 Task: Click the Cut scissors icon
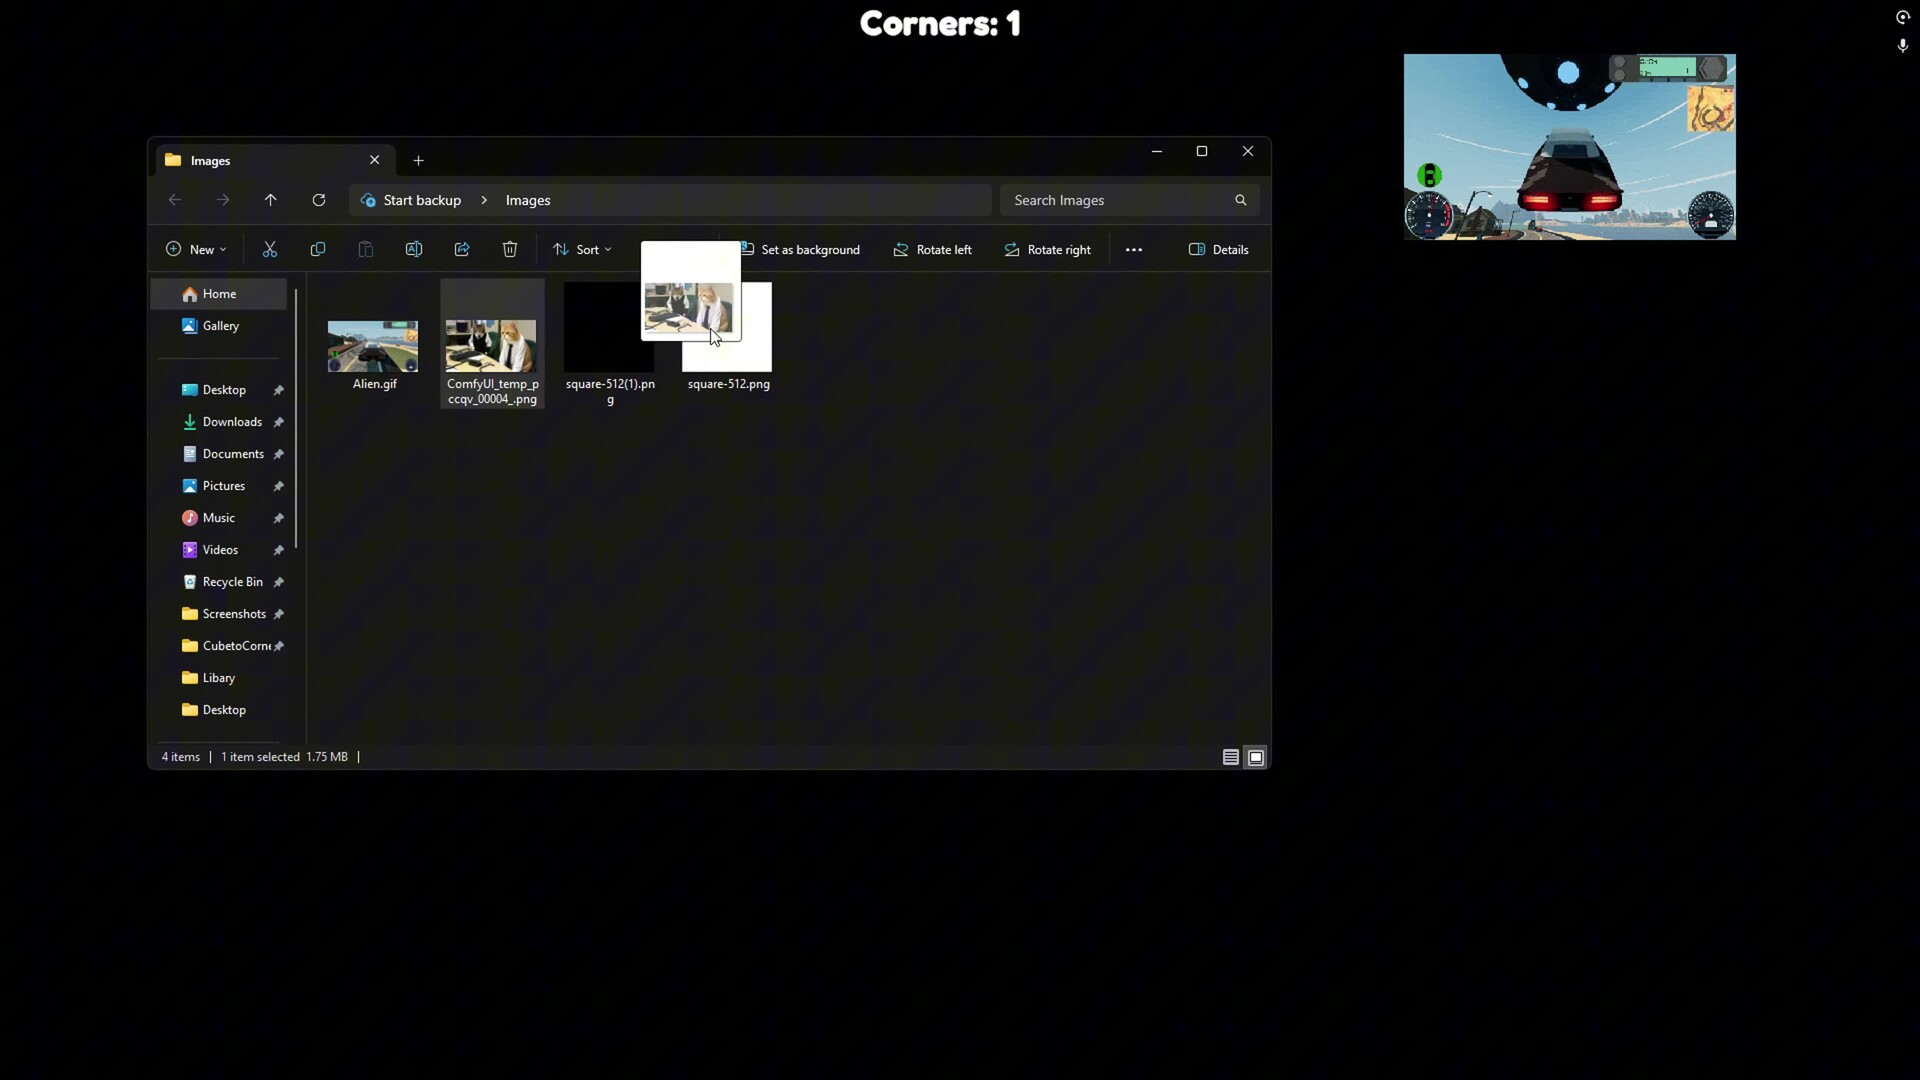270,250
